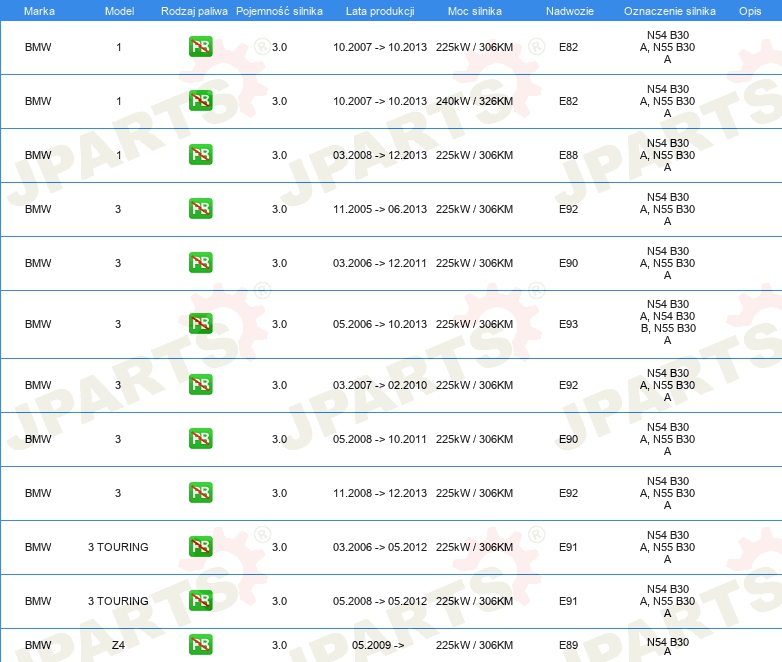Select the 3.0 capacity cell in the Z4 row

coord(279,645)
